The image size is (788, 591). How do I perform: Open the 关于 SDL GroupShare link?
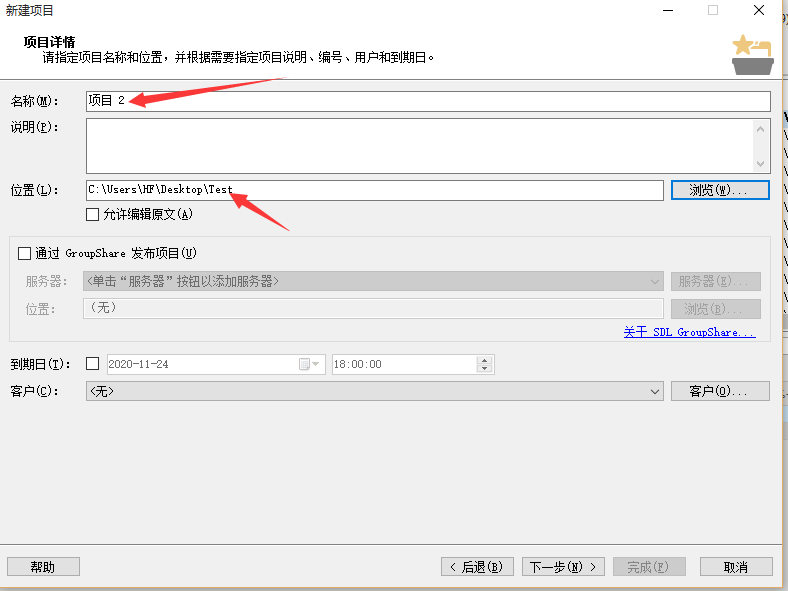[689, 332]
